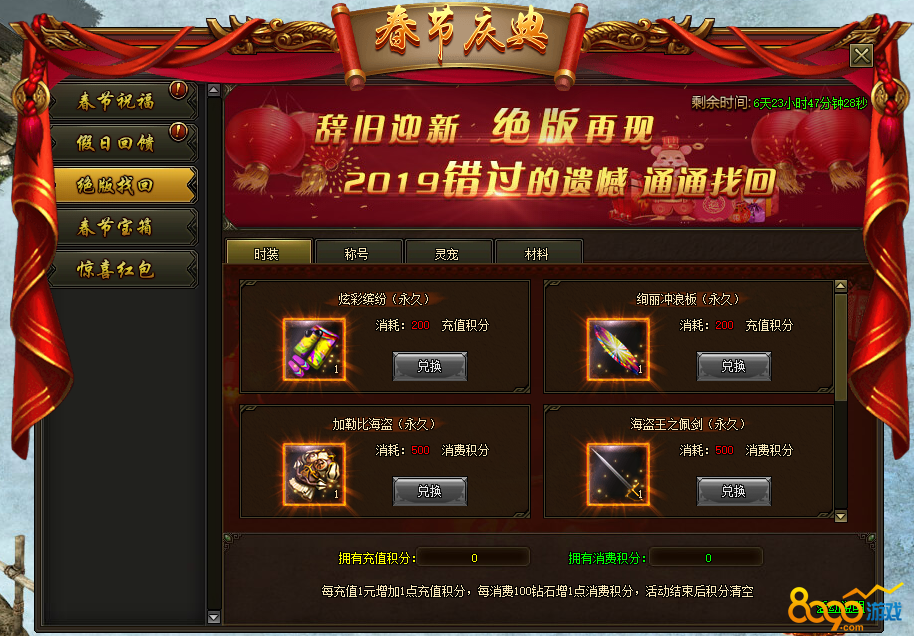Redeem 海盗王之佩剑 using 兑换 button
Image resolution: width=914 pixels, height=636 pixels.
[x=734, y=491]
